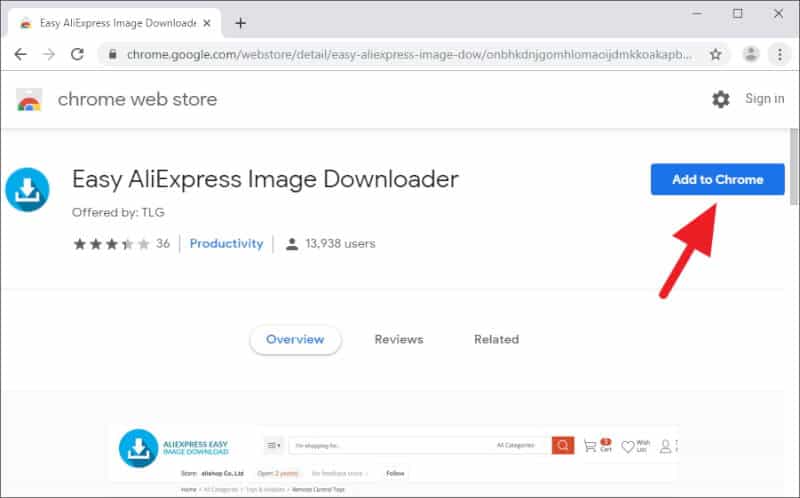Open a new tab with plus button
Viewport: 800px width, 498px height.
coord(240,23)
